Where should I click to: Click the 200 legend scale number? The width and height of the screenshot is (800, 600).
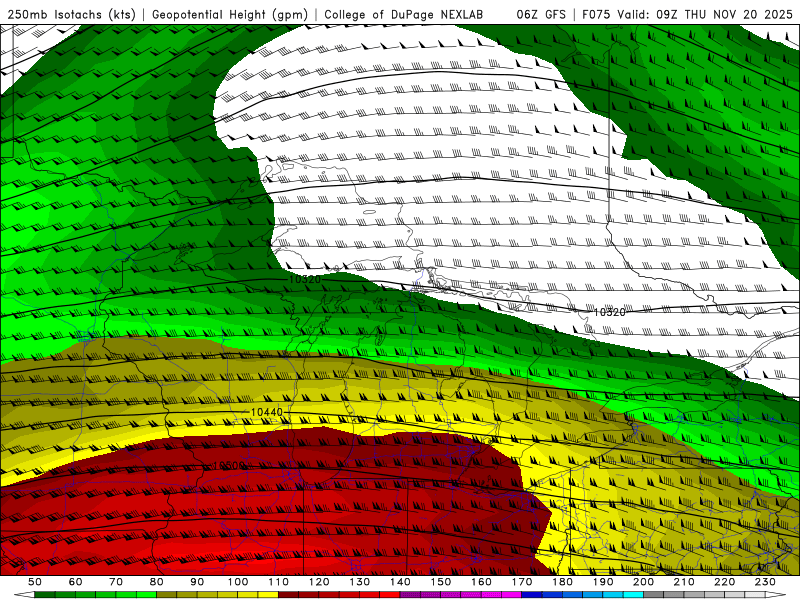643,582
